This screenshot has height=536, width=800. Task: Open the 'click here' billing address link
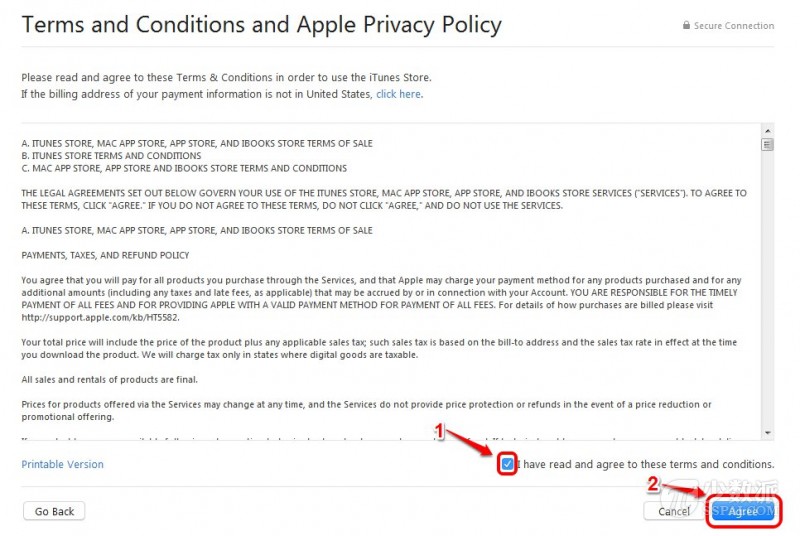[398, 94]
